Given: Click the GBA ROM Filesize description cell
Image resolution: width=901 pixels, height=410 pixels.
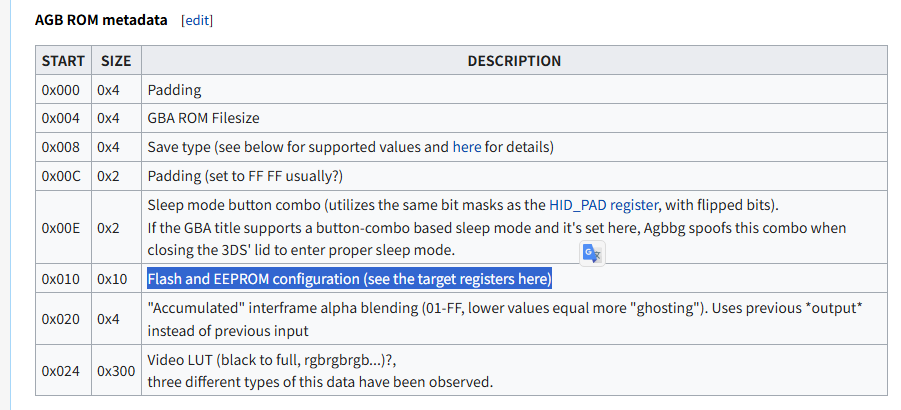Looking at the screenshot, I should point(514,118).
